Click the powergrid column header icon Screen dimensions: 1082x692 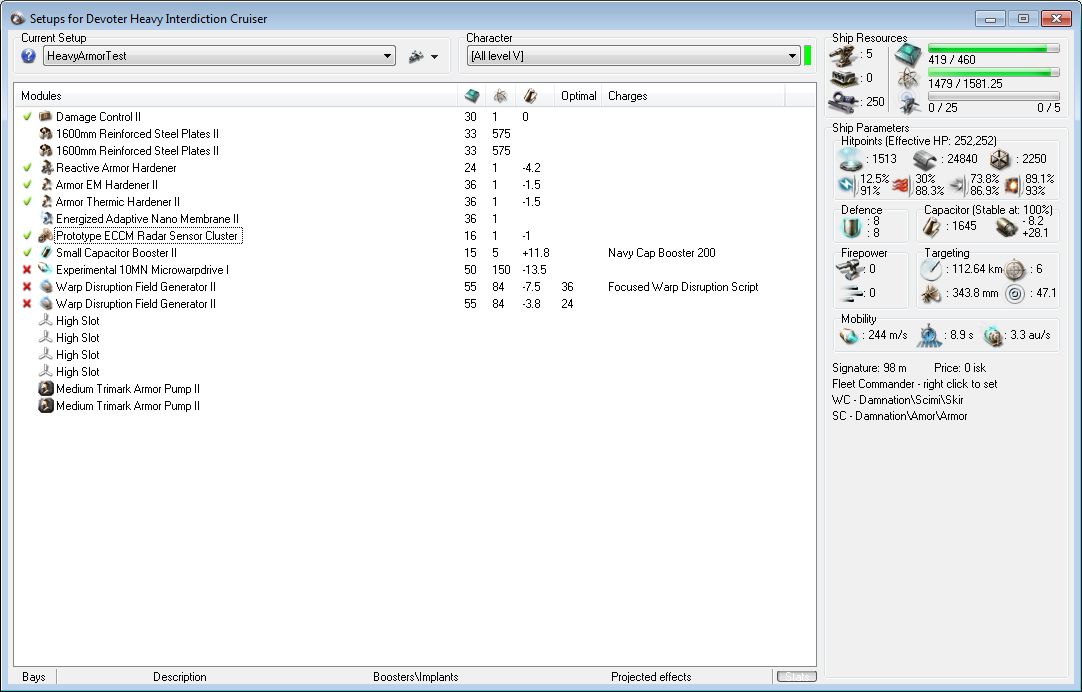(x=500, y=96)
